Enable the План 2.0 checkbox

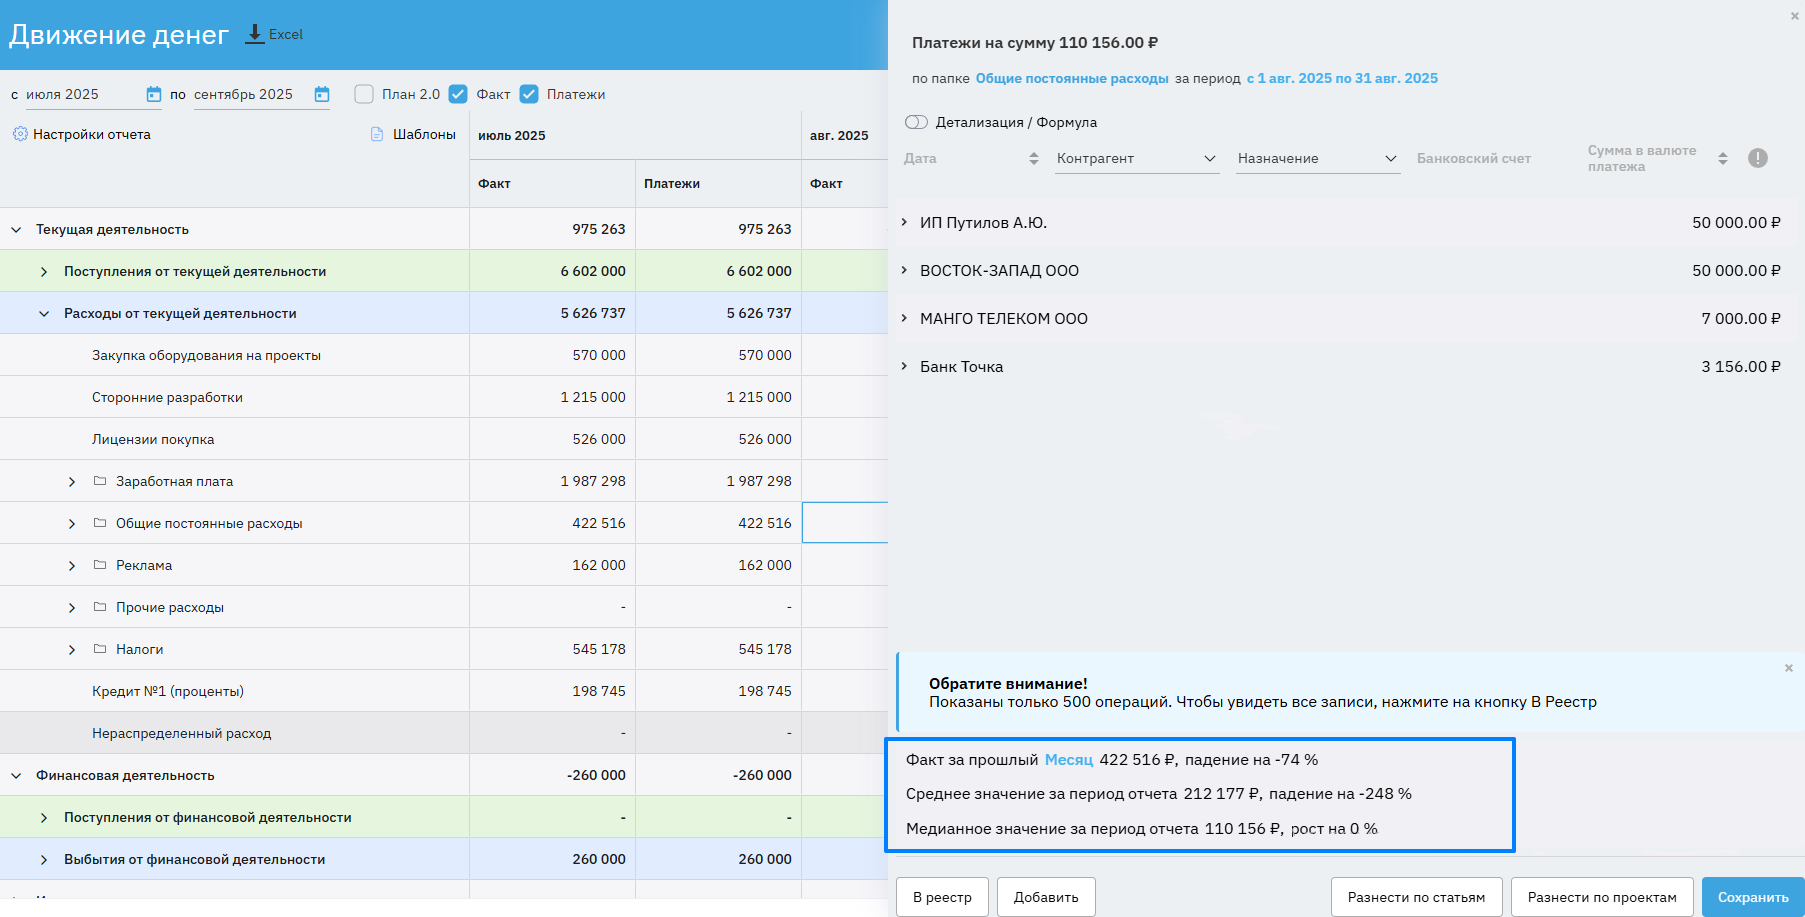pyautogui.click(x=364, y=94)
